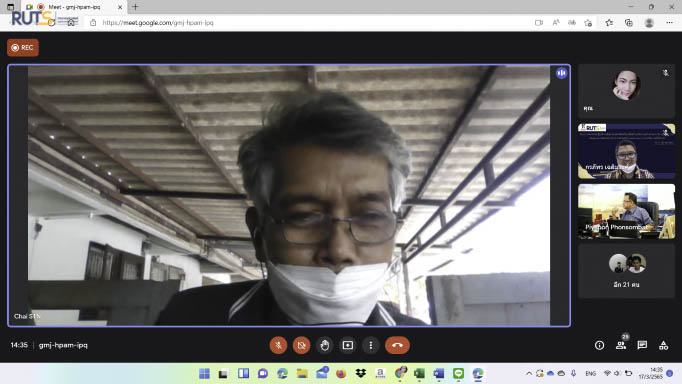Open the browser Favorites star icon
This screenshot has width=682, height=384.
point(609,23)
